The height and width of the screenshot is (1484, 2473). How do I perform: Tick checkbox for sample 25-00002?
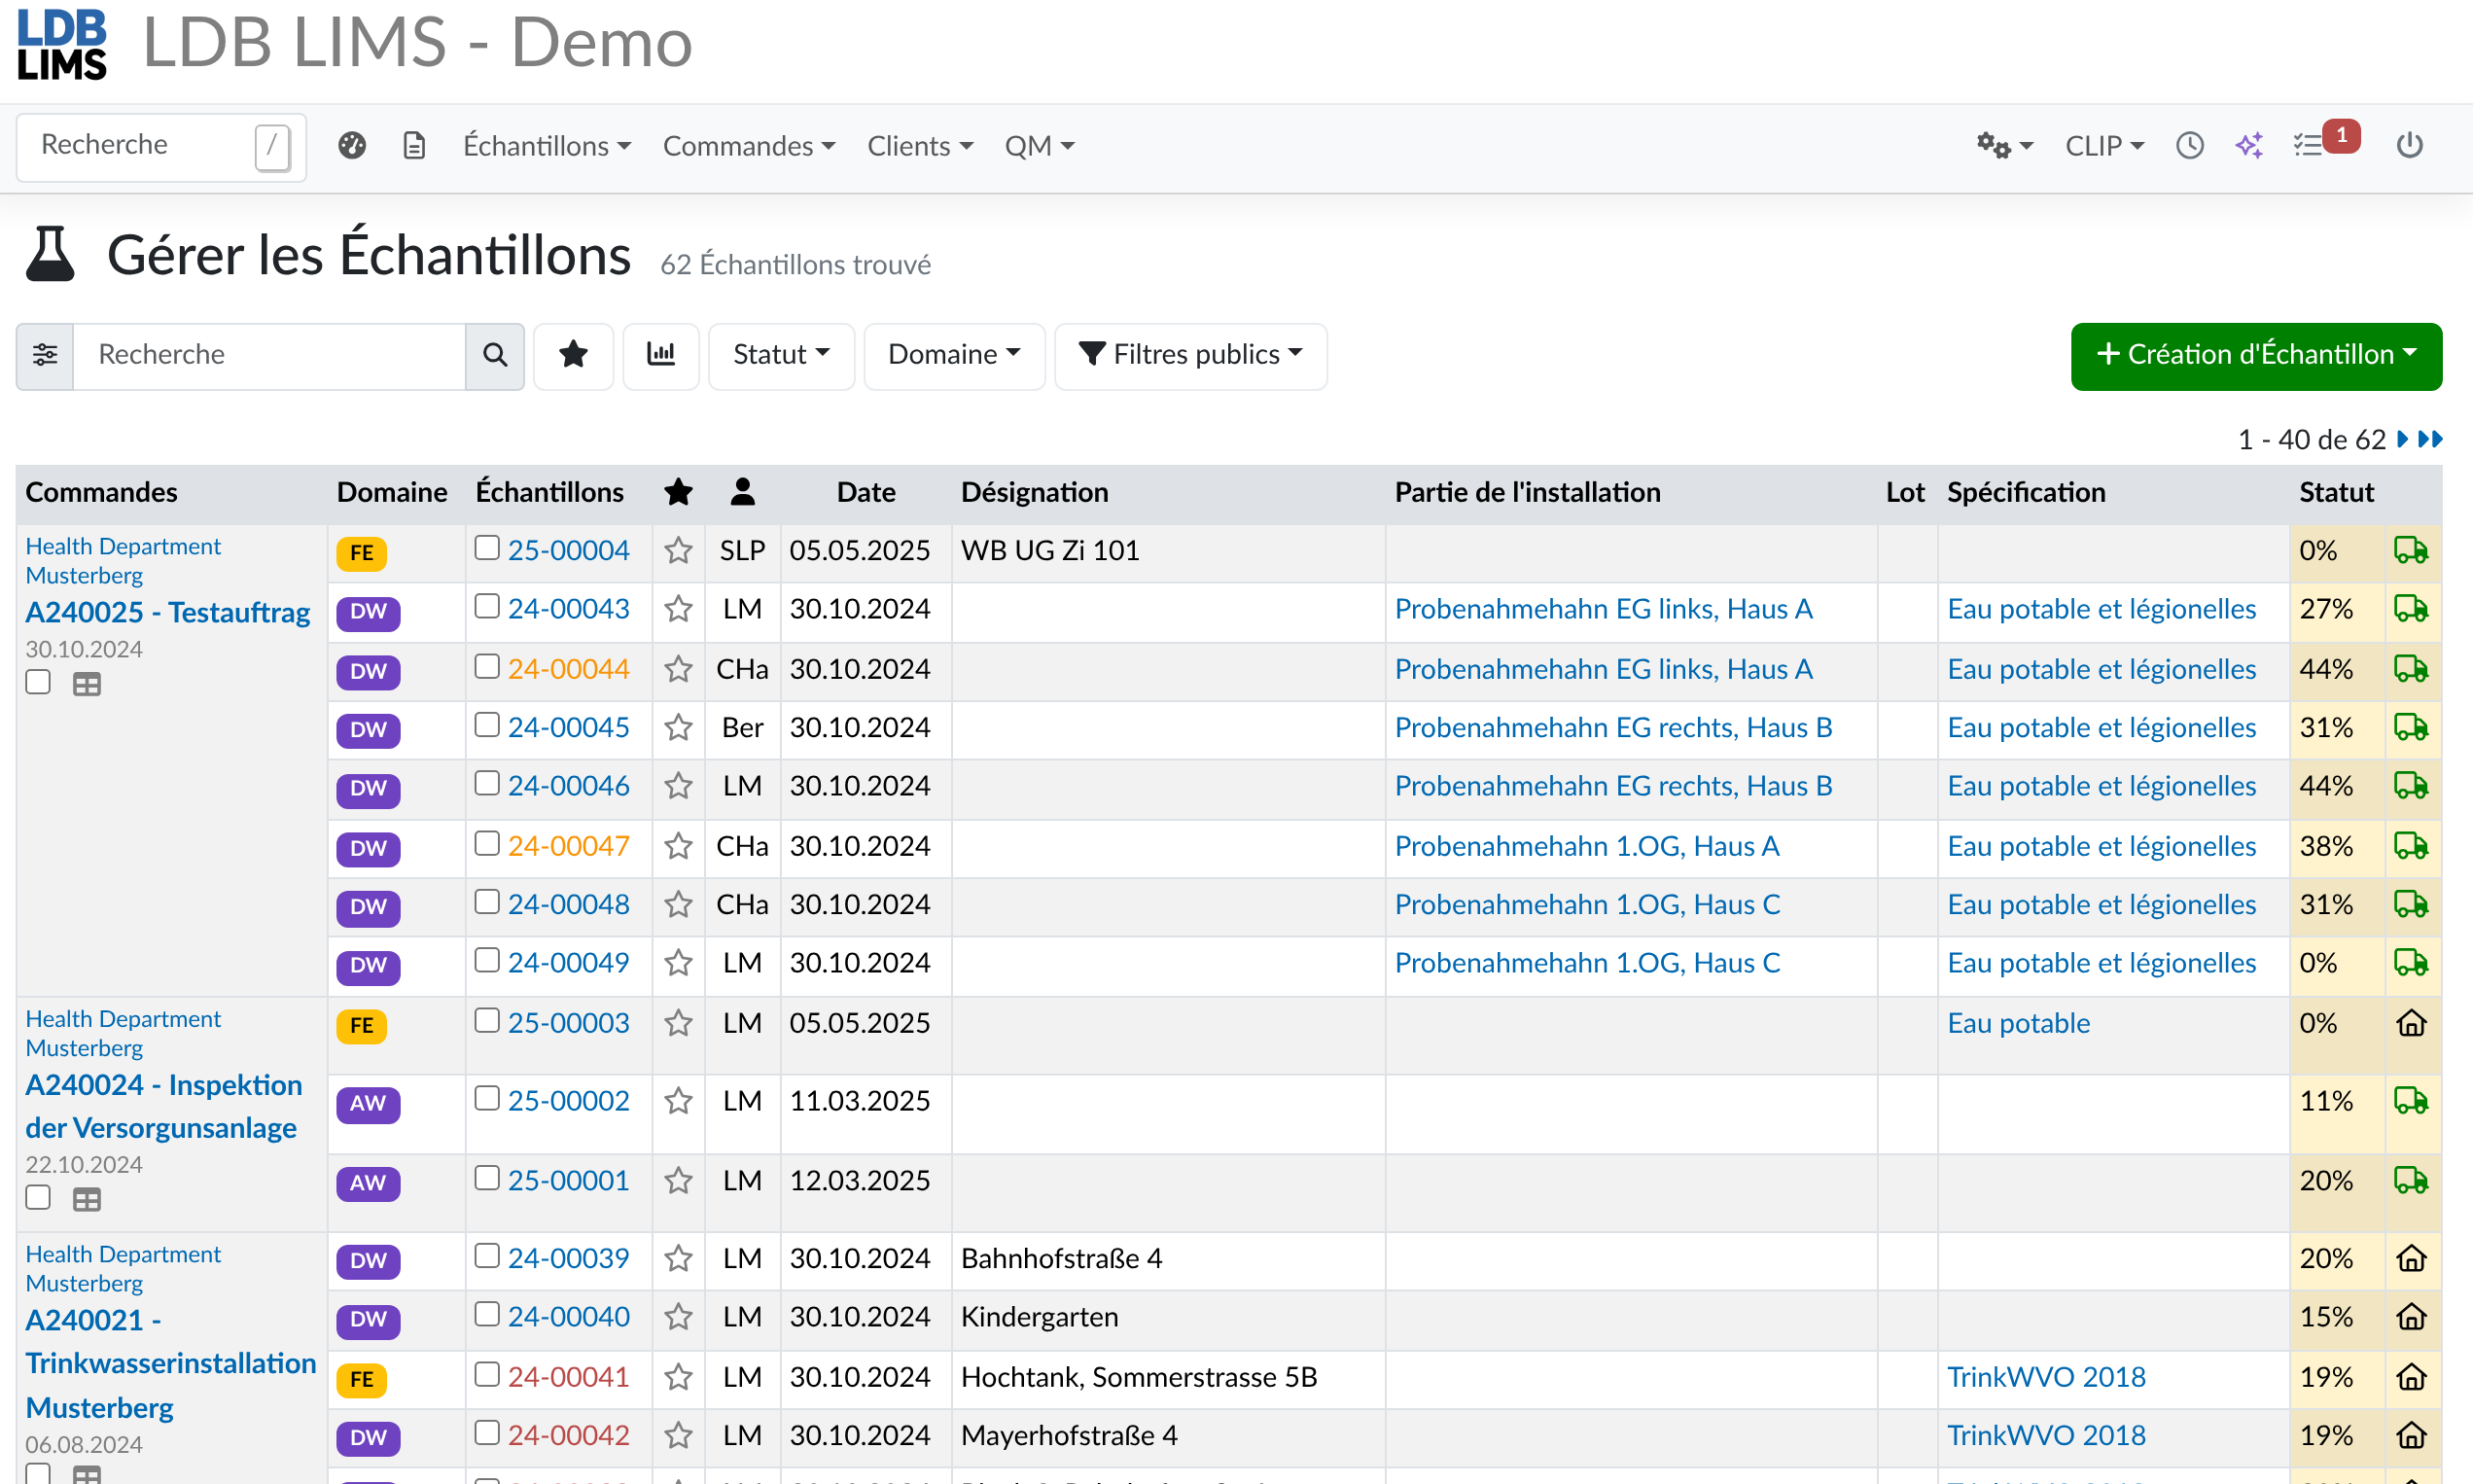(487, 1098)
